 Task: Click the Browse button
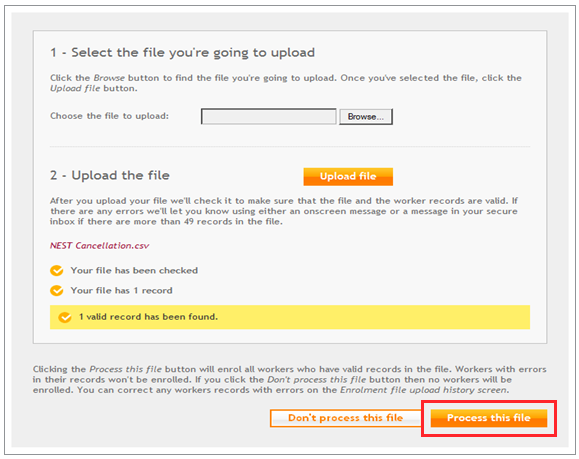point(366,117)
